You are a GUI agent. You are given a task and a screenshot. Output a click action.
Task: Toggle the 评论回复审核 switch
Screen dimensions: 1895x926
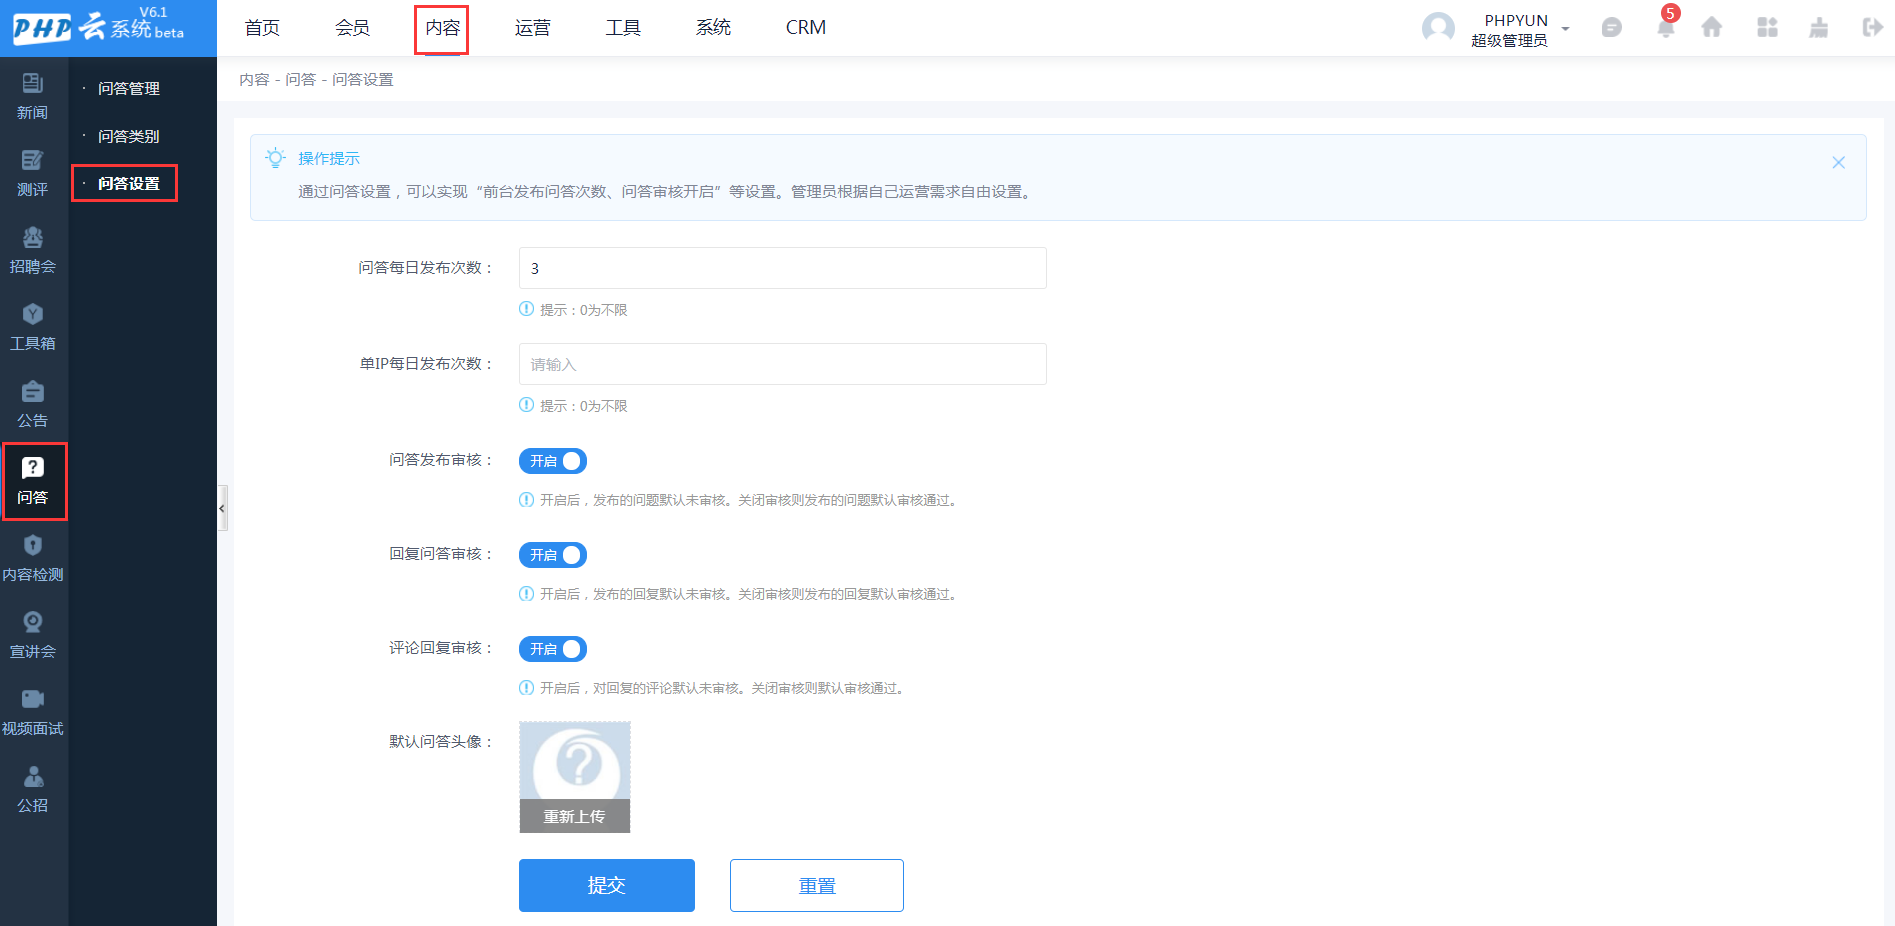click(x=553, y=649)
